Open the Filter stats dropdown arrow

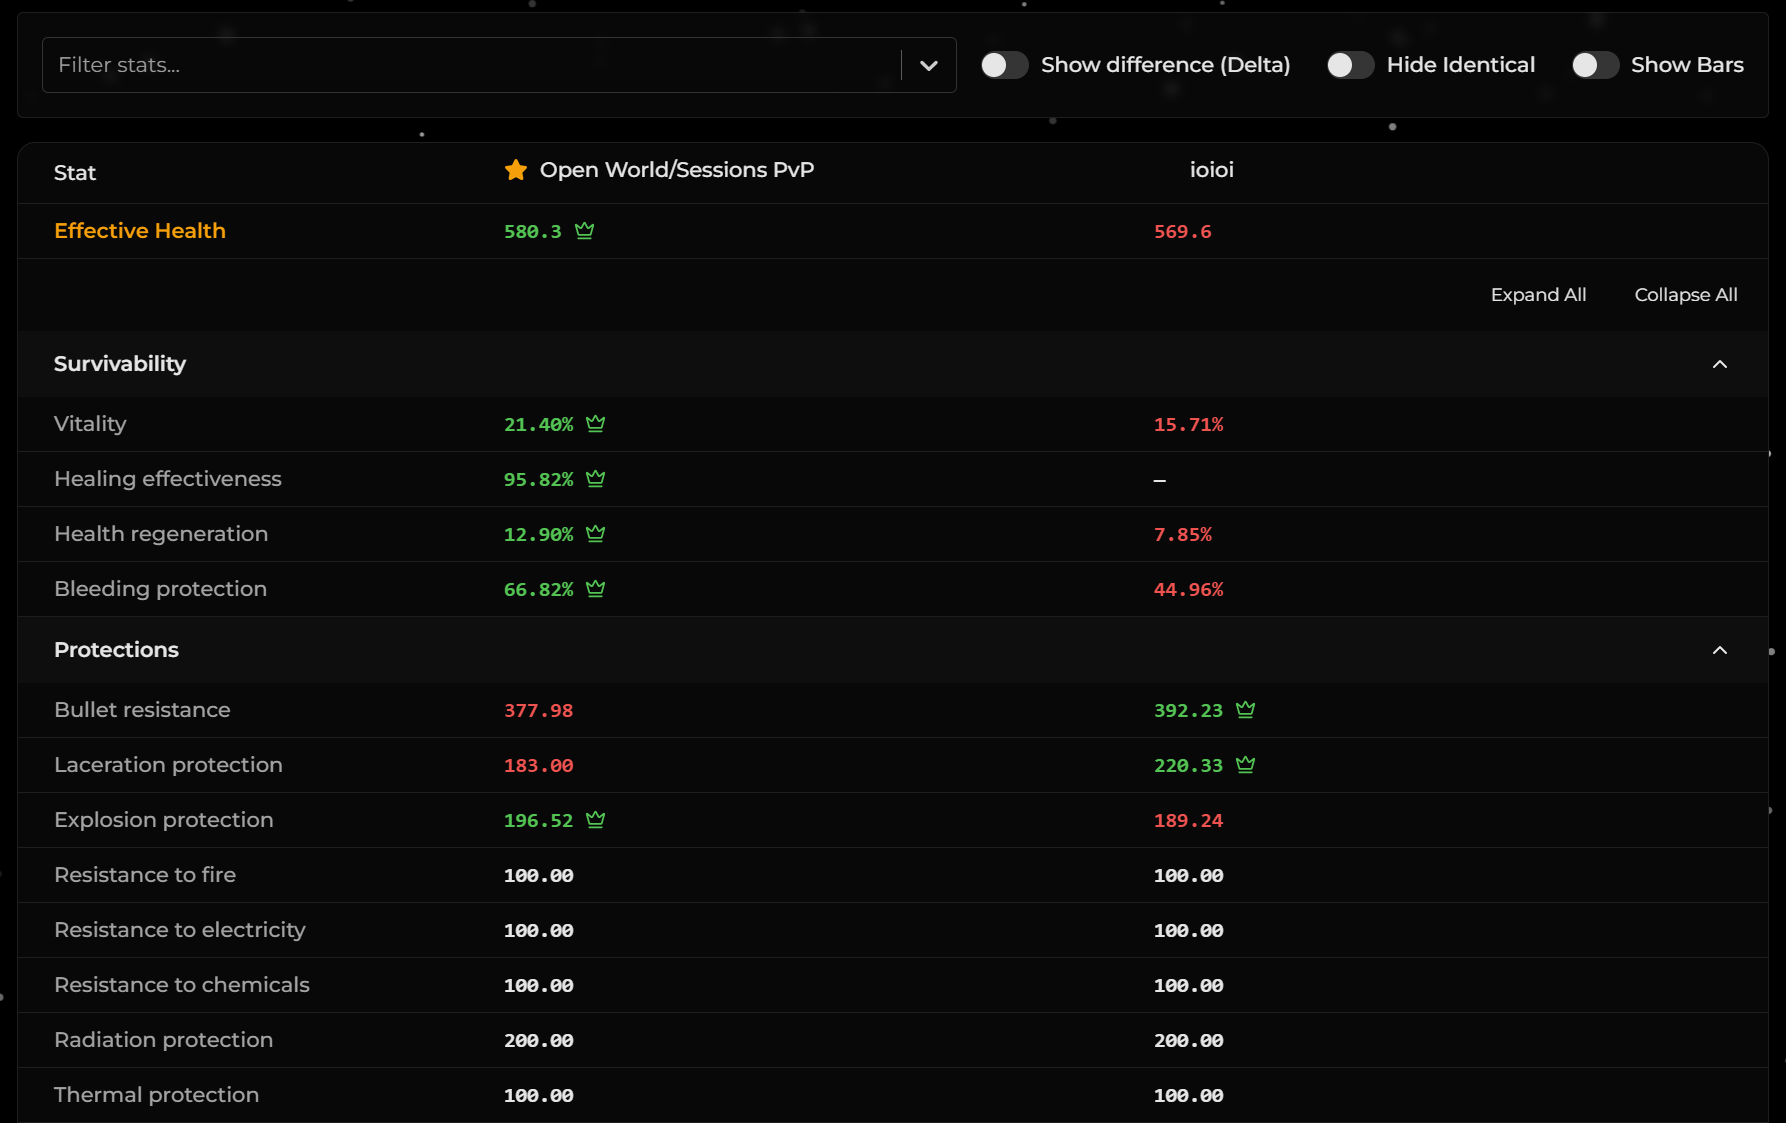pyautogui.click(x=929, y=65)
